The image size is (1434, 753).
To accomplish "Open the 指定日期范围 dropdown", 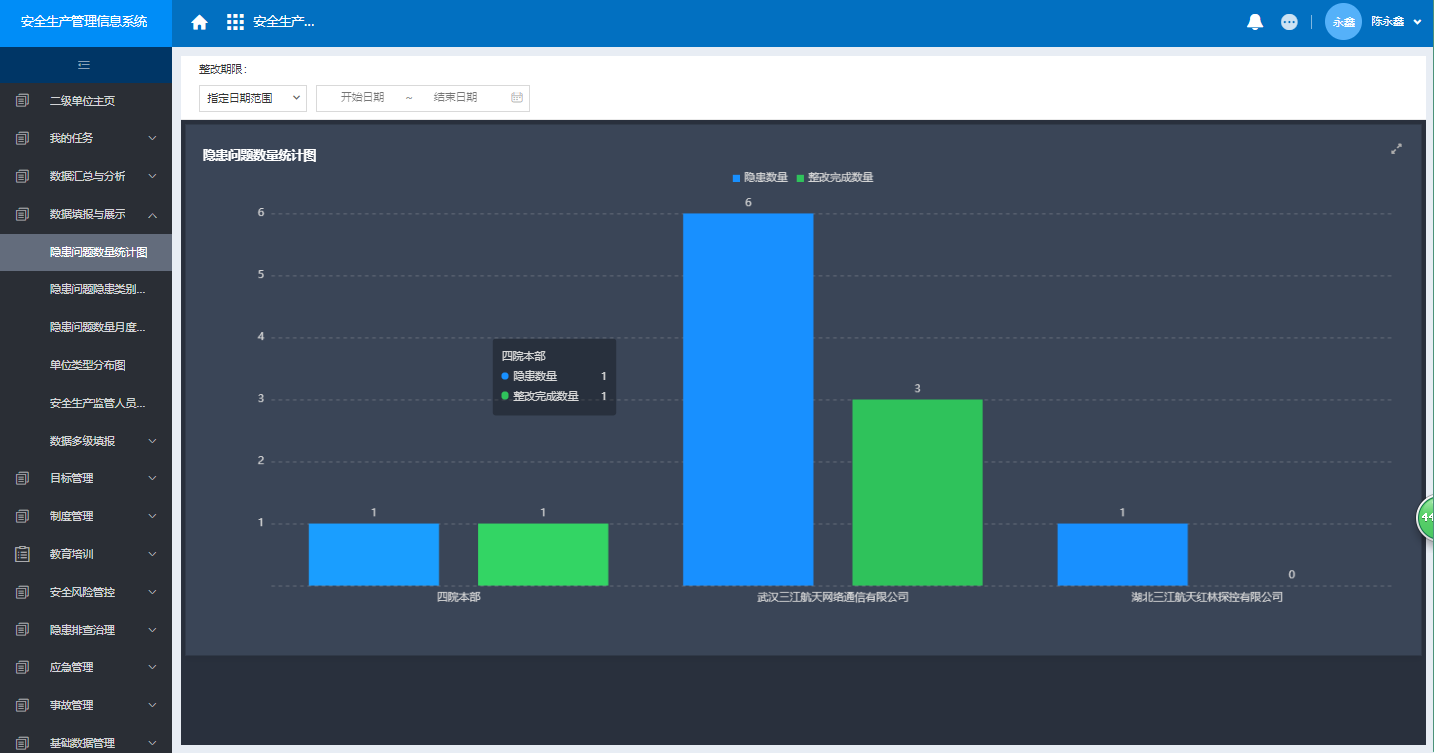I will (253, 98).
